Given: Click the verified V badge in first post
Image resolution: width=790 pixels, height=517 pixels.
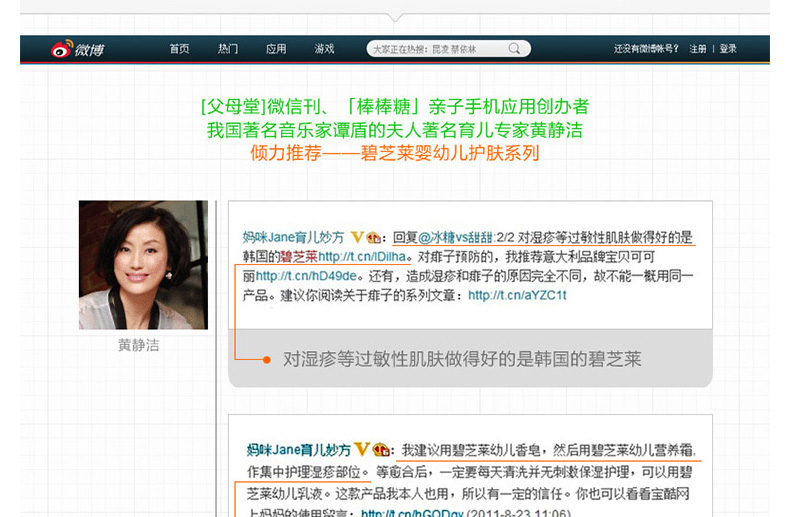Looking at the screenshot, I should pyautogui.click(x=355, y=238).
